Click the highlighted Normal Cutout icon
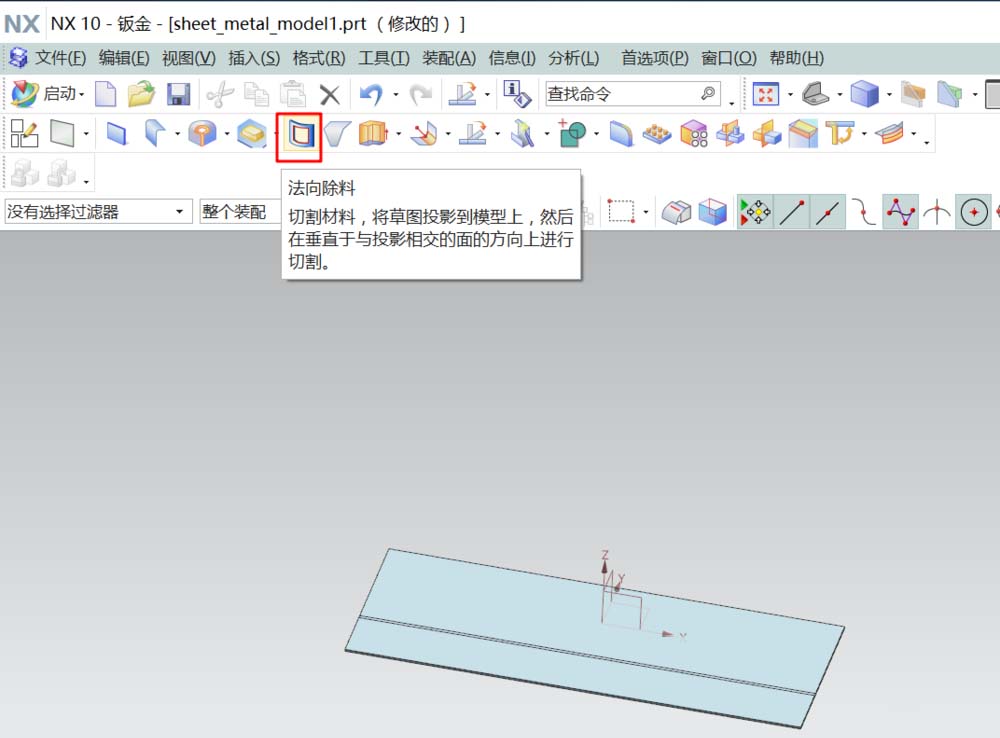Viewport: 1000px width, 738px height. 299,136
